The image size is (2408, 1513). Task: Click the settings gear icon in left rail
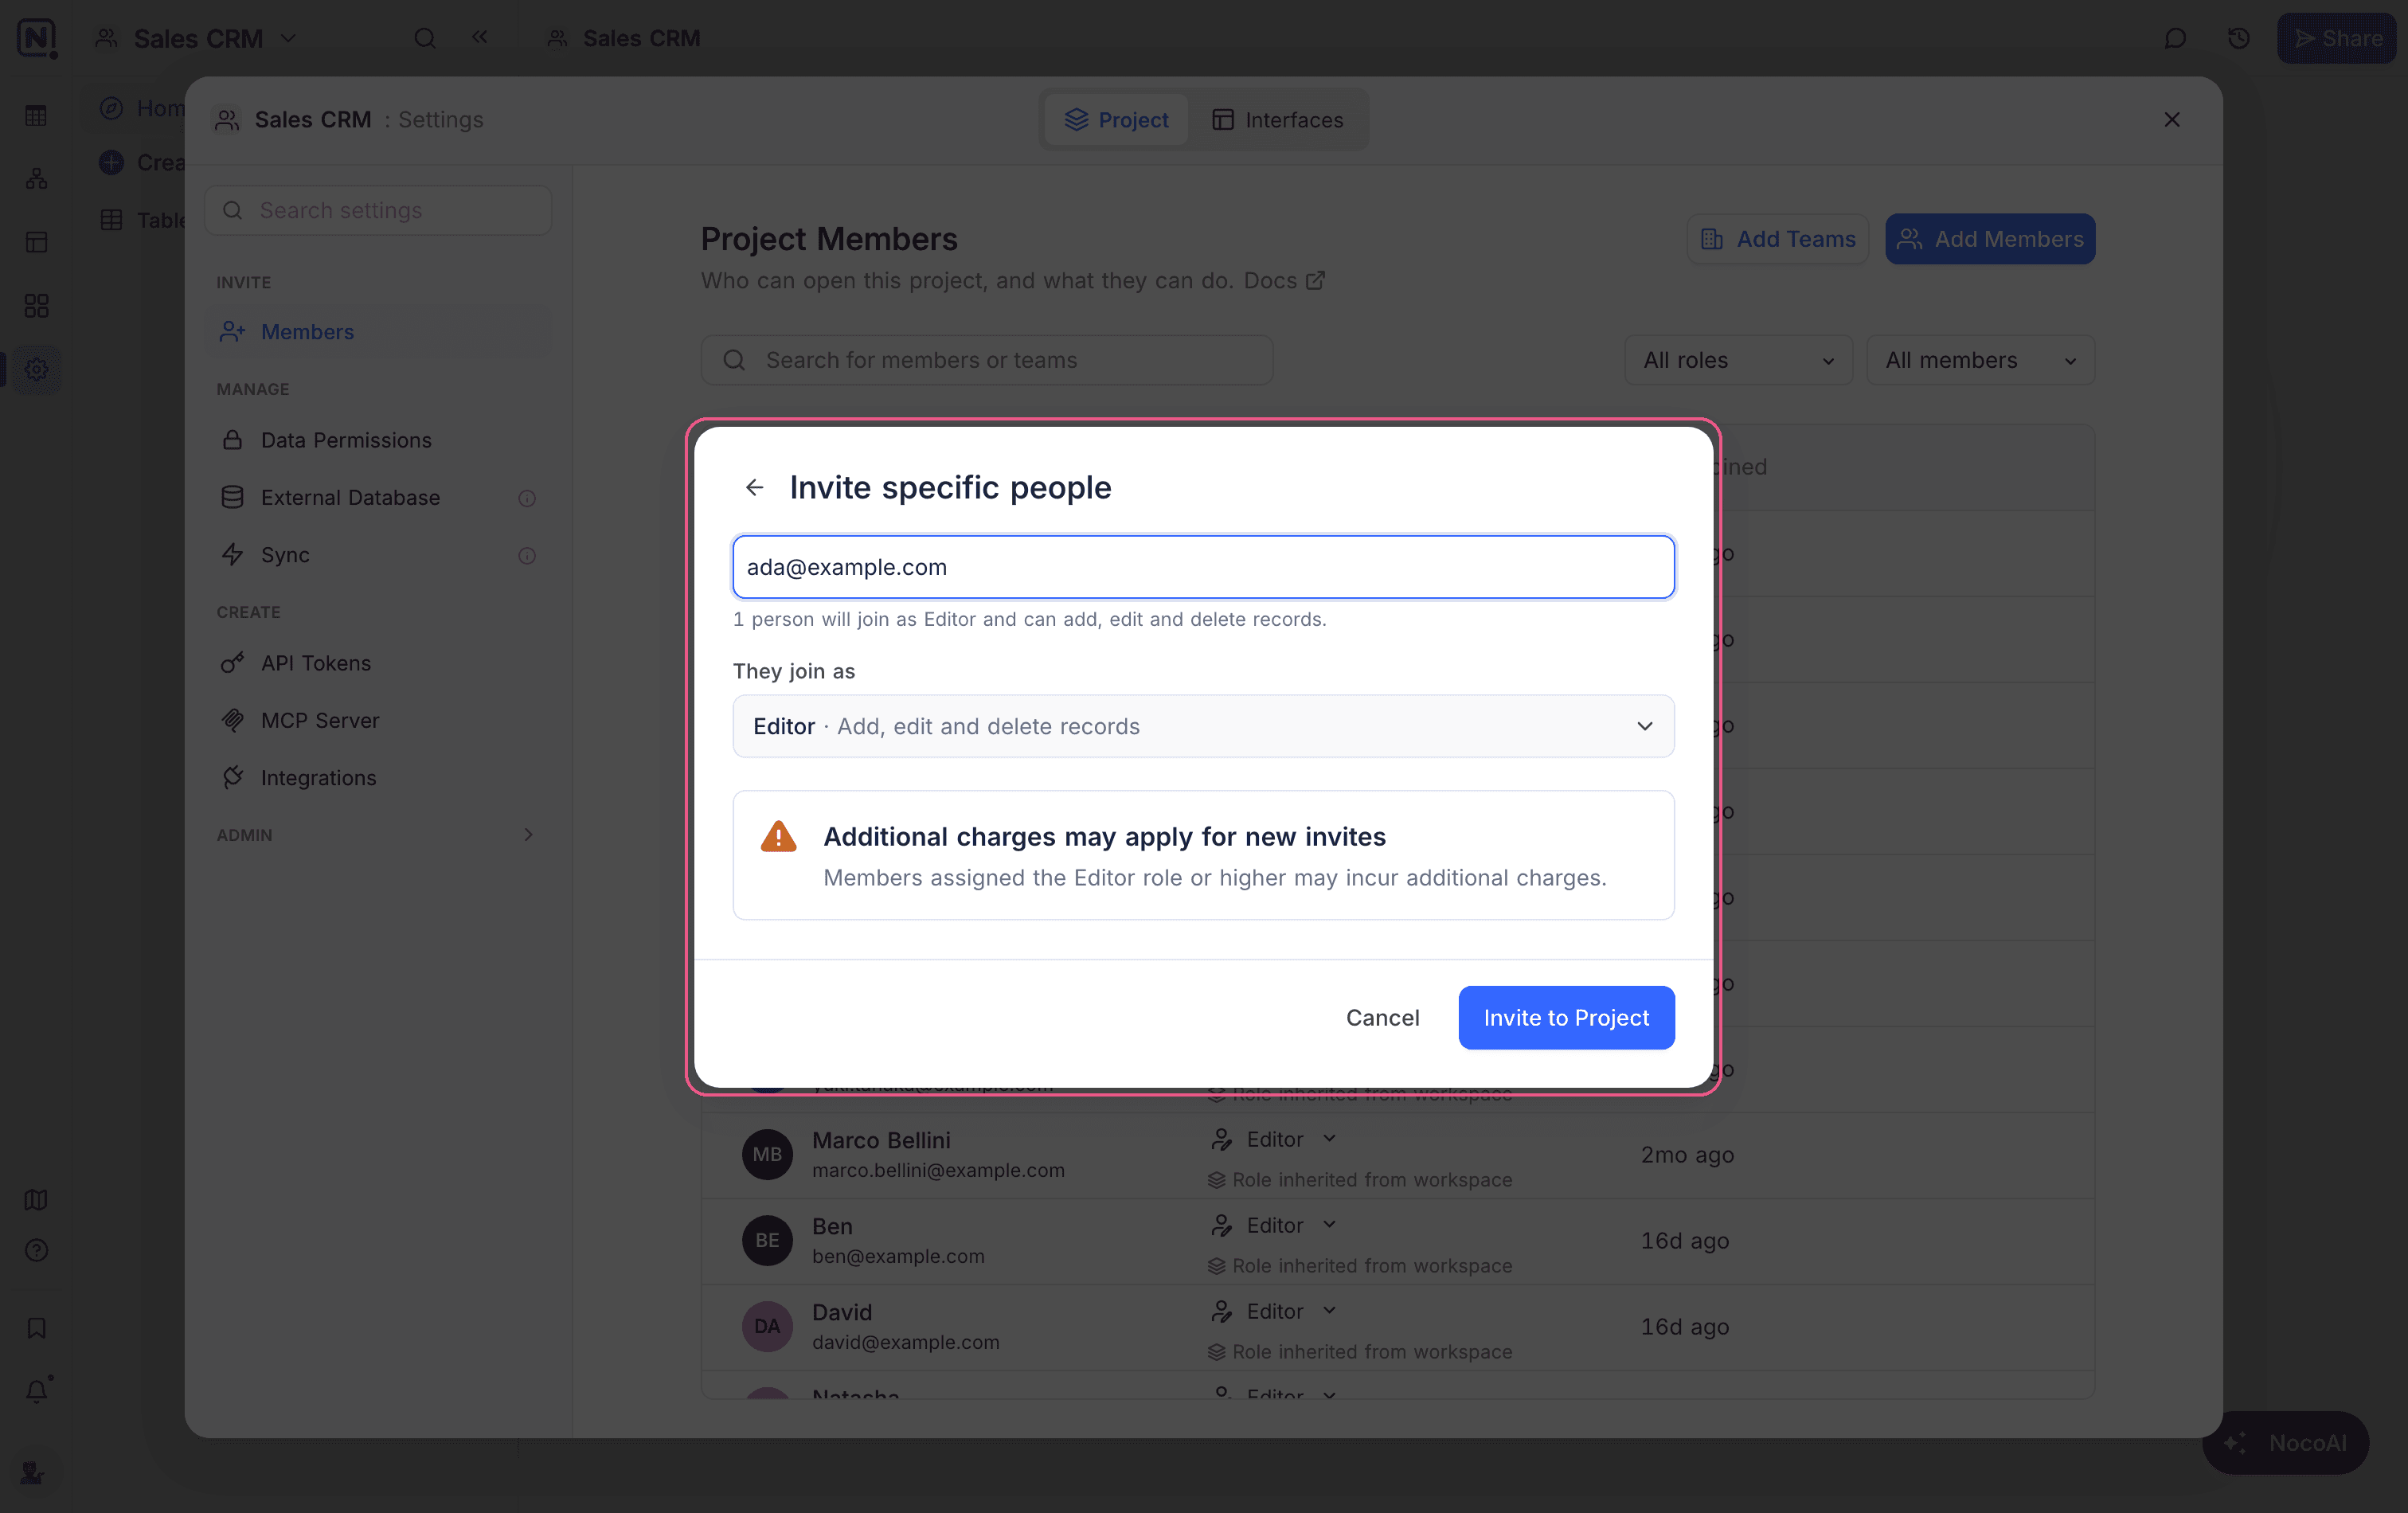pos(37,369)
